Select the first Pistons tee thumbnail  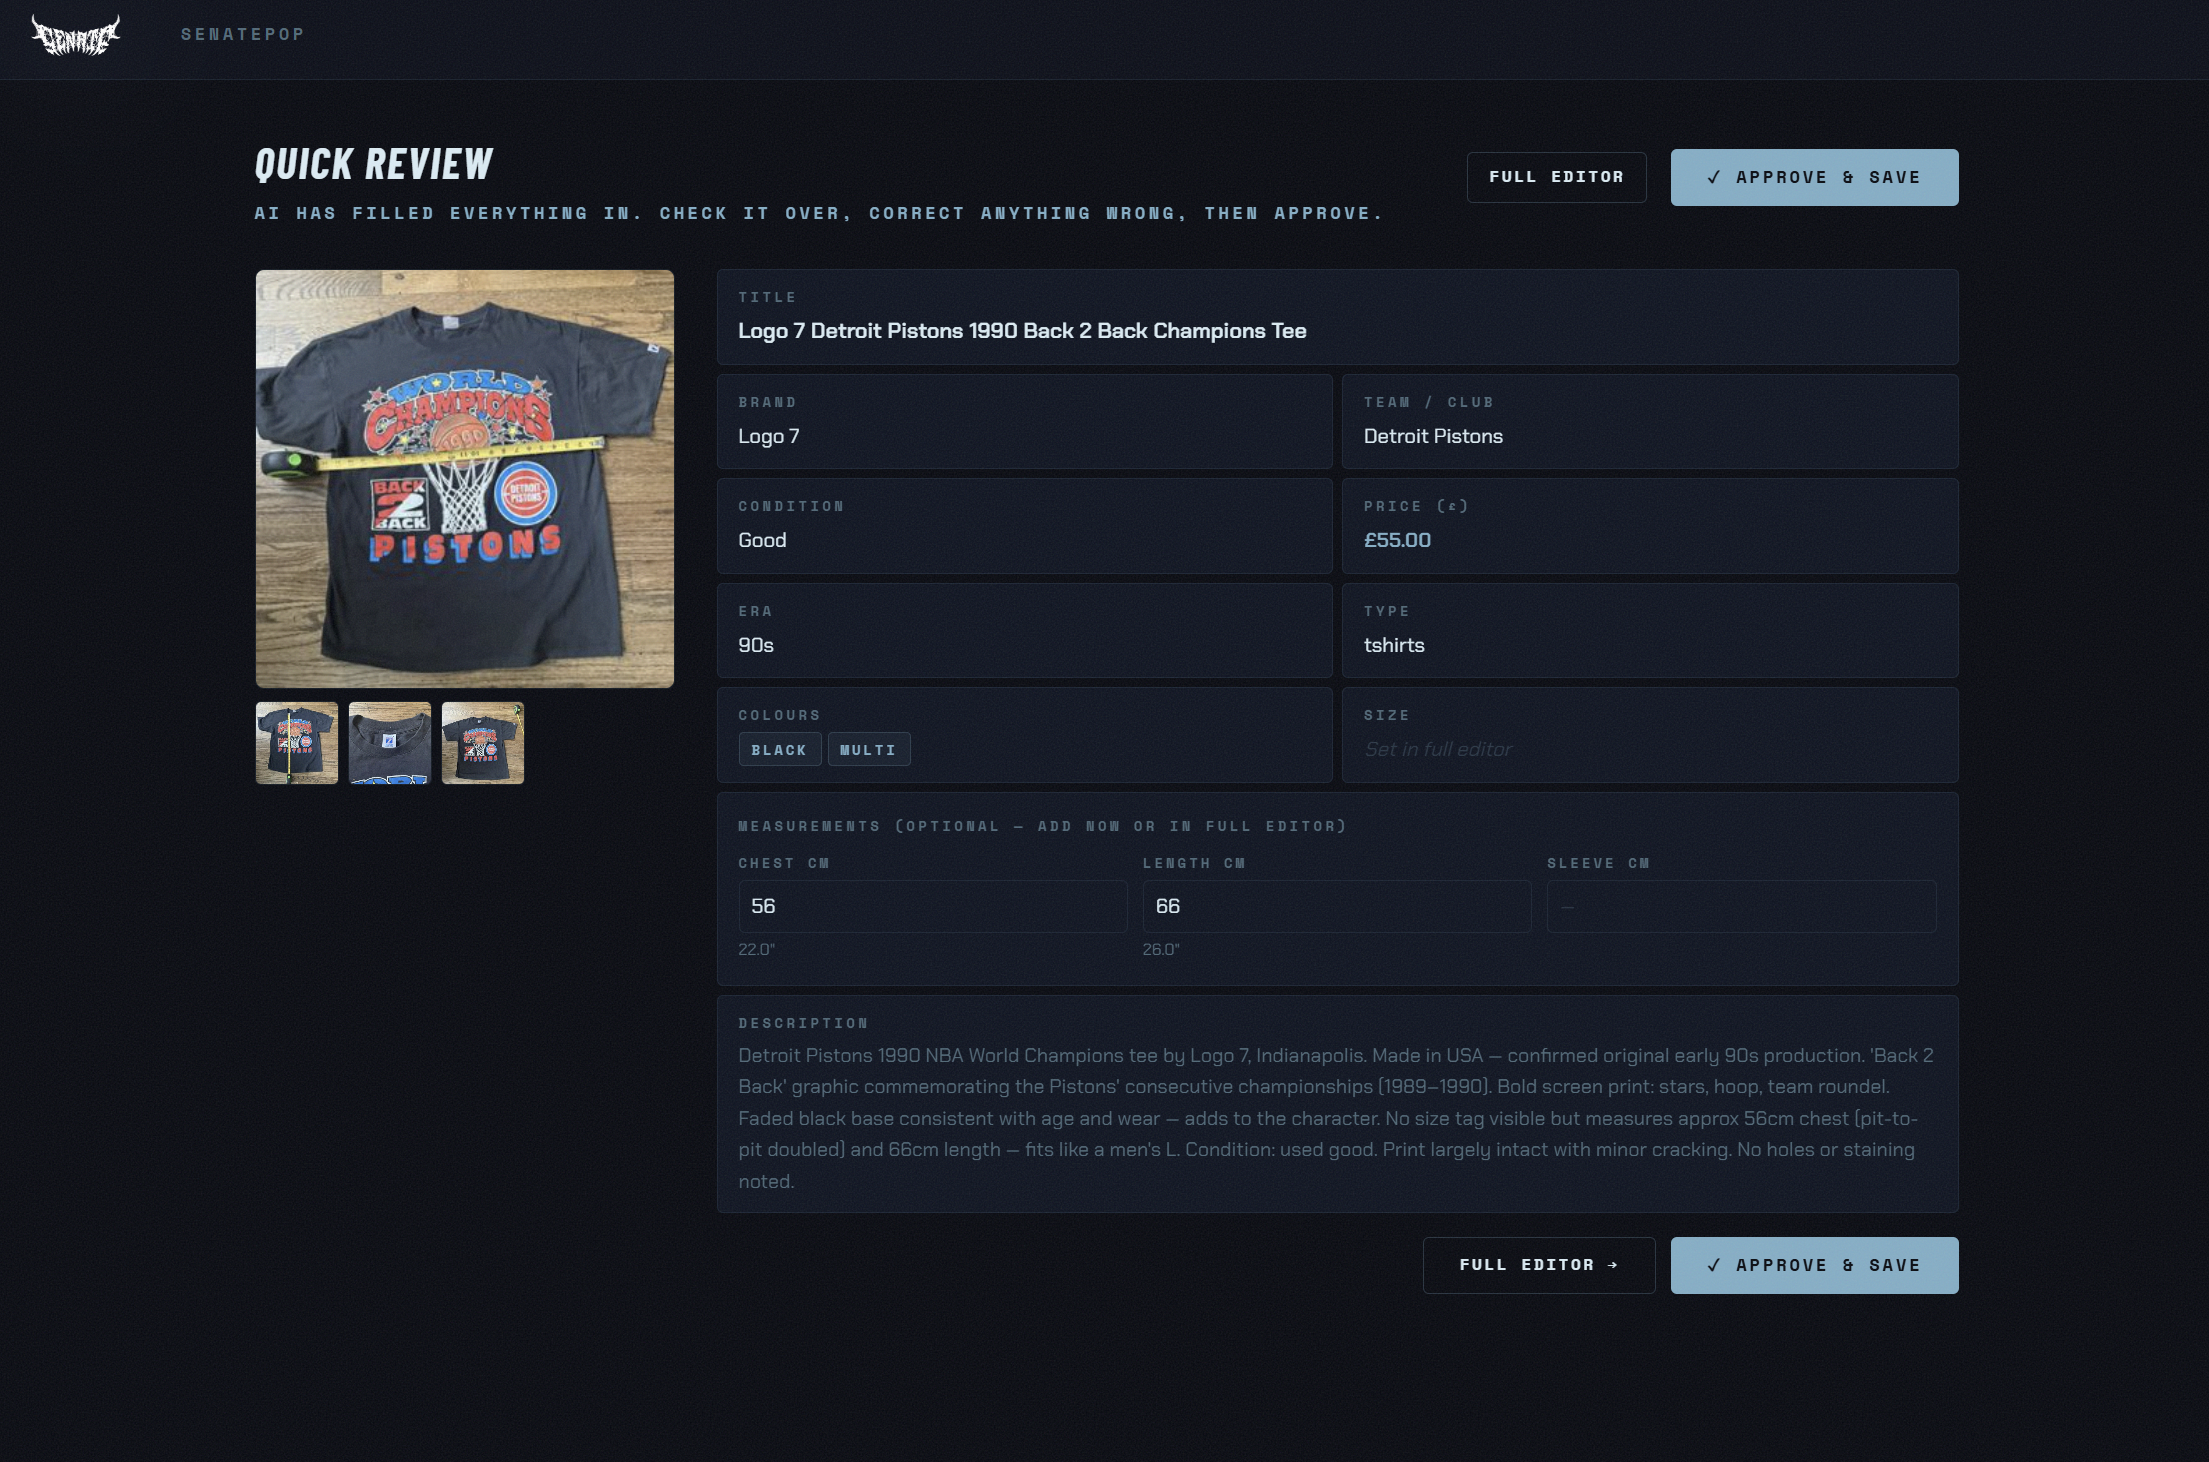click(x=296, y=743)
